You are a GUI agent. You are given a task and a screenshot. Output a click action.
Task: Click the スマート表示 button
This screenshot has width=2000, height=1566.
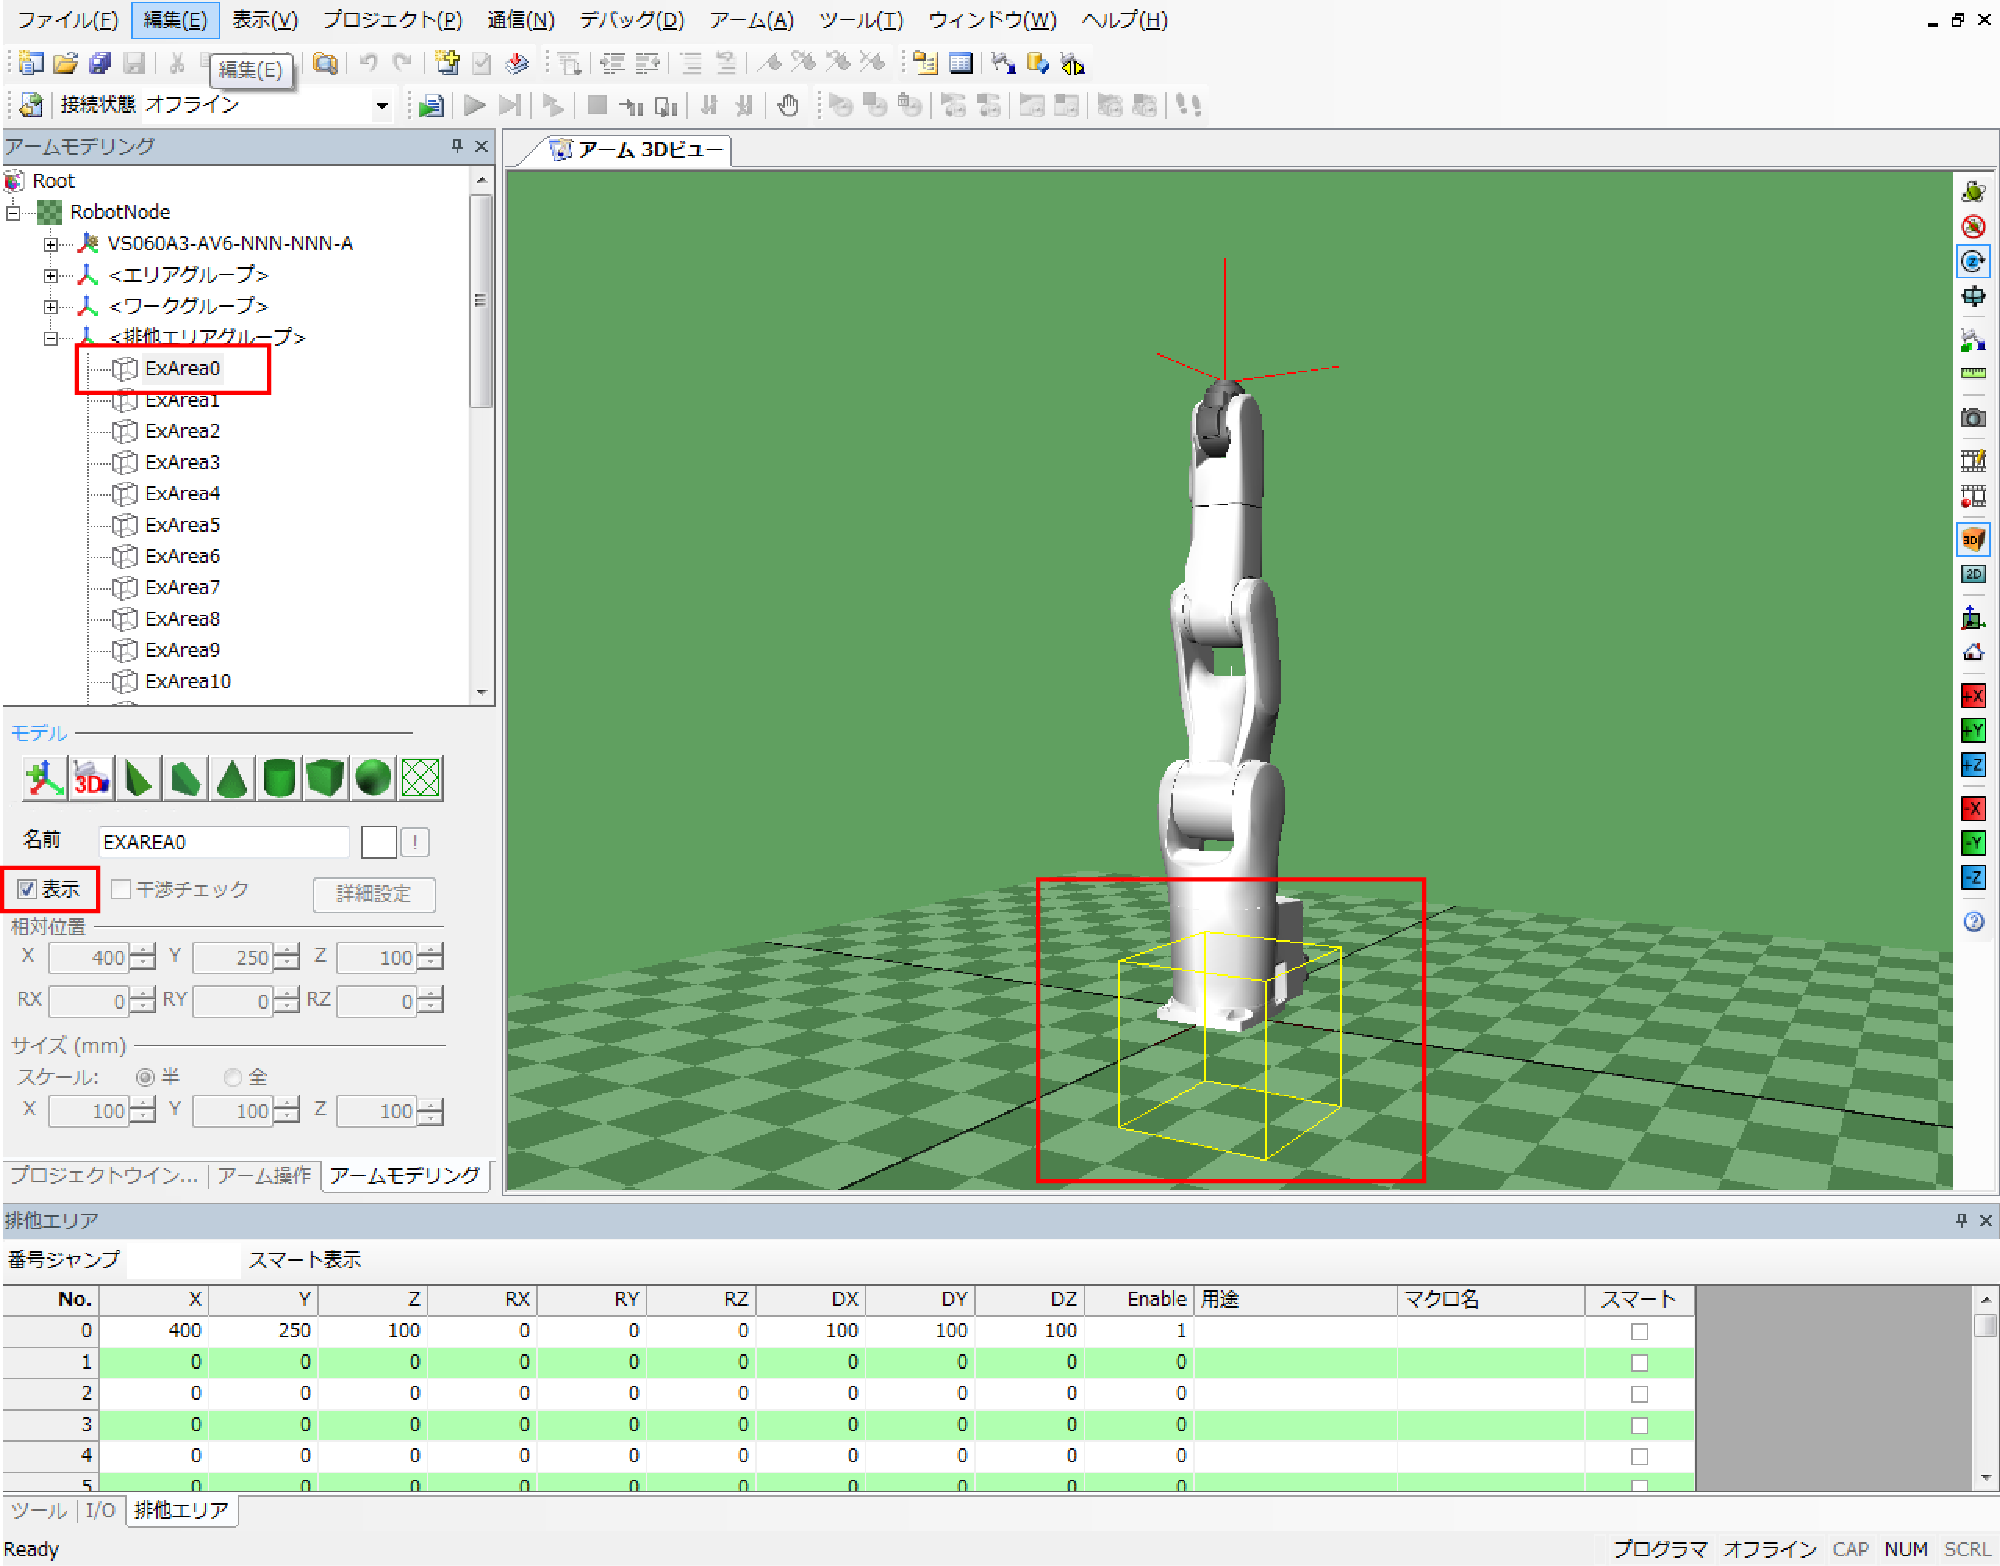click(x=305, y=1259)
